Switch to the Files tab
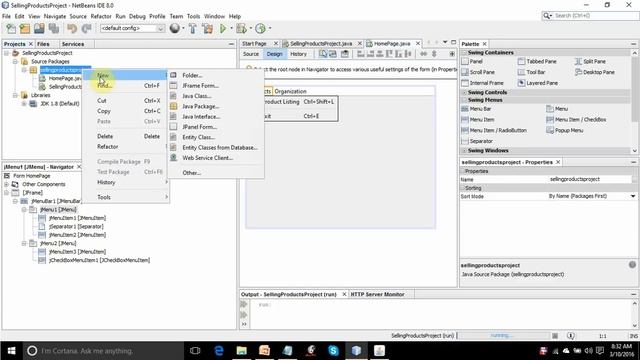This screenshot has width=640, height=360. click(43, 44)
